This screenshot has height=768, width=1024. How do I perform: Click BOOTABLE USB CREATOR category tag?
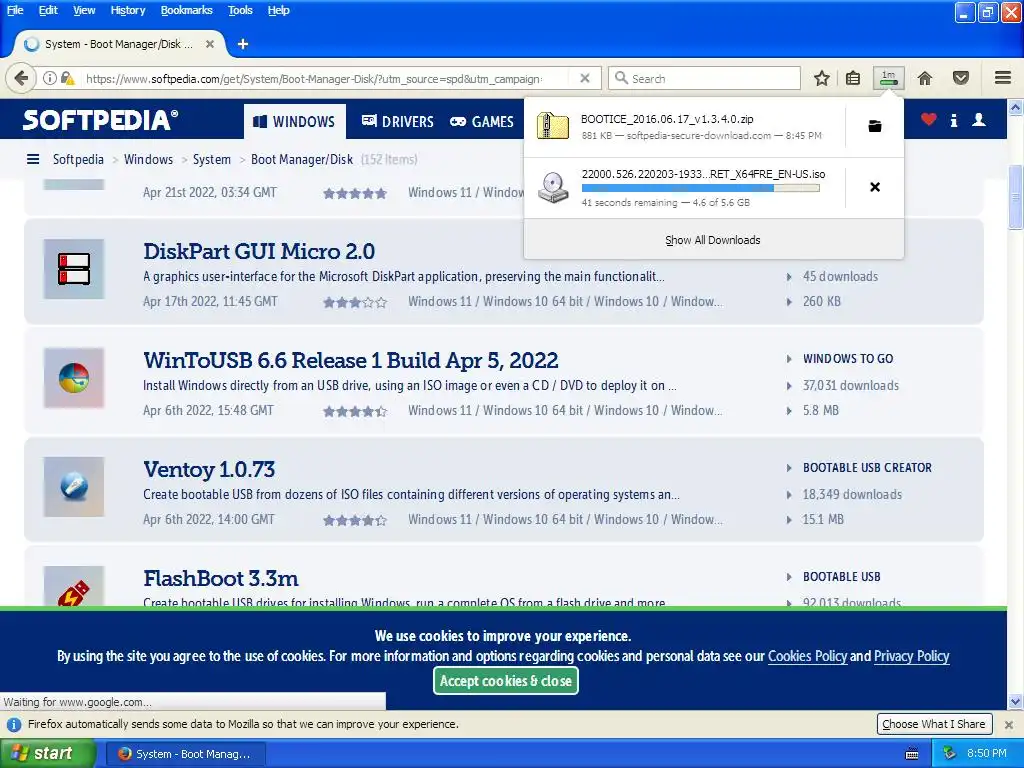click(867, 468)
